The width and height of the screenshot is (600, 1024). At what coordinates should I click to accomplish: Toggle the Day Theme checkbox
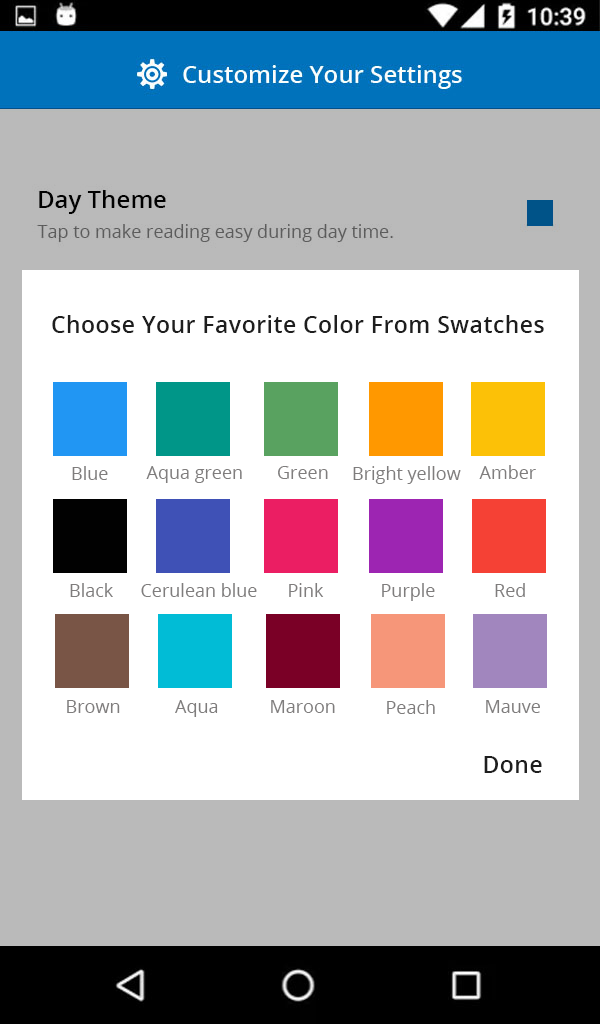point(540,213)
